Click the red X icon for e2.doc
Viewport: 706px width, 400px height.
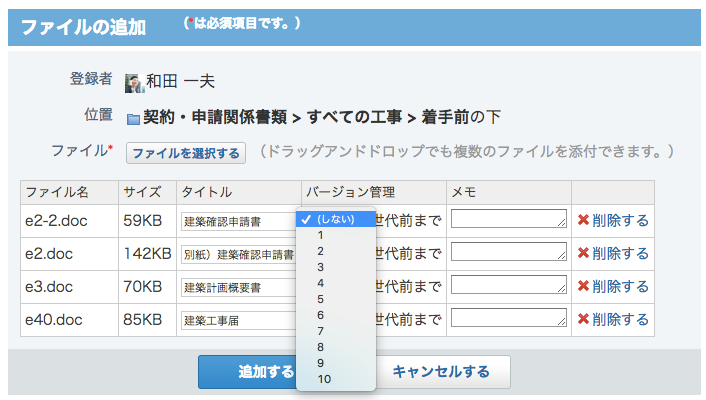click(583, 254)
